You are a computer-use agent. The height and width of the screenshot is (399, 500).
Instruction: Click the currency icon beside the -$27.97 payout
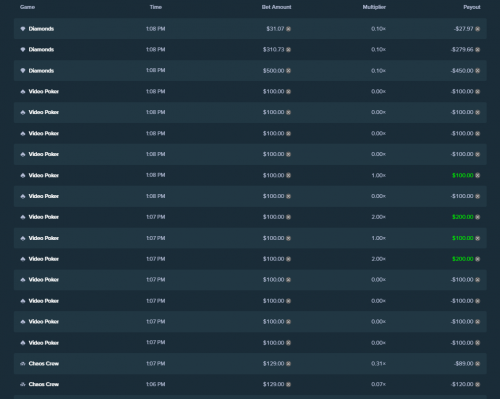(x=477, y=29)
